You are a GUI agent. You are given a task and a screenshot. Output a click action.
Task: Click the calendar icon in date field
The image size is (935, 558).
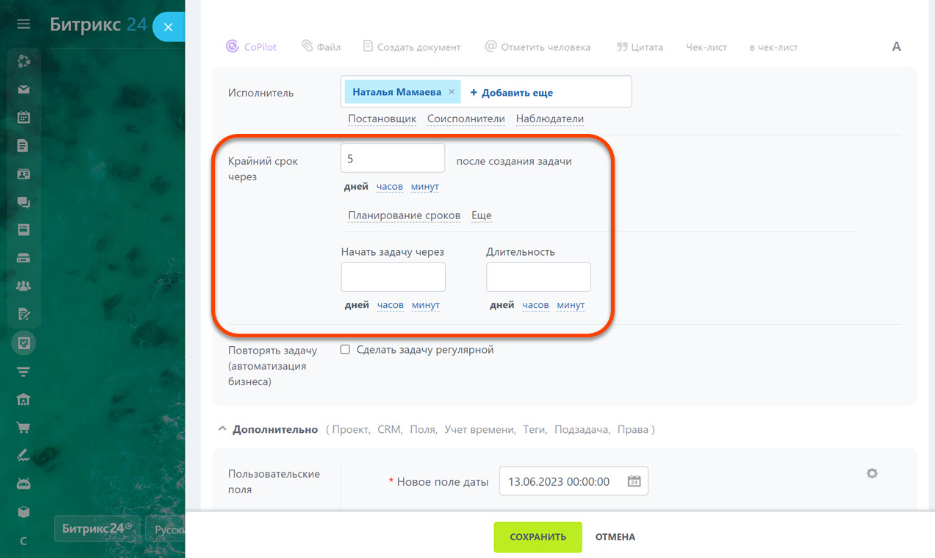click(x=634, y=481)
